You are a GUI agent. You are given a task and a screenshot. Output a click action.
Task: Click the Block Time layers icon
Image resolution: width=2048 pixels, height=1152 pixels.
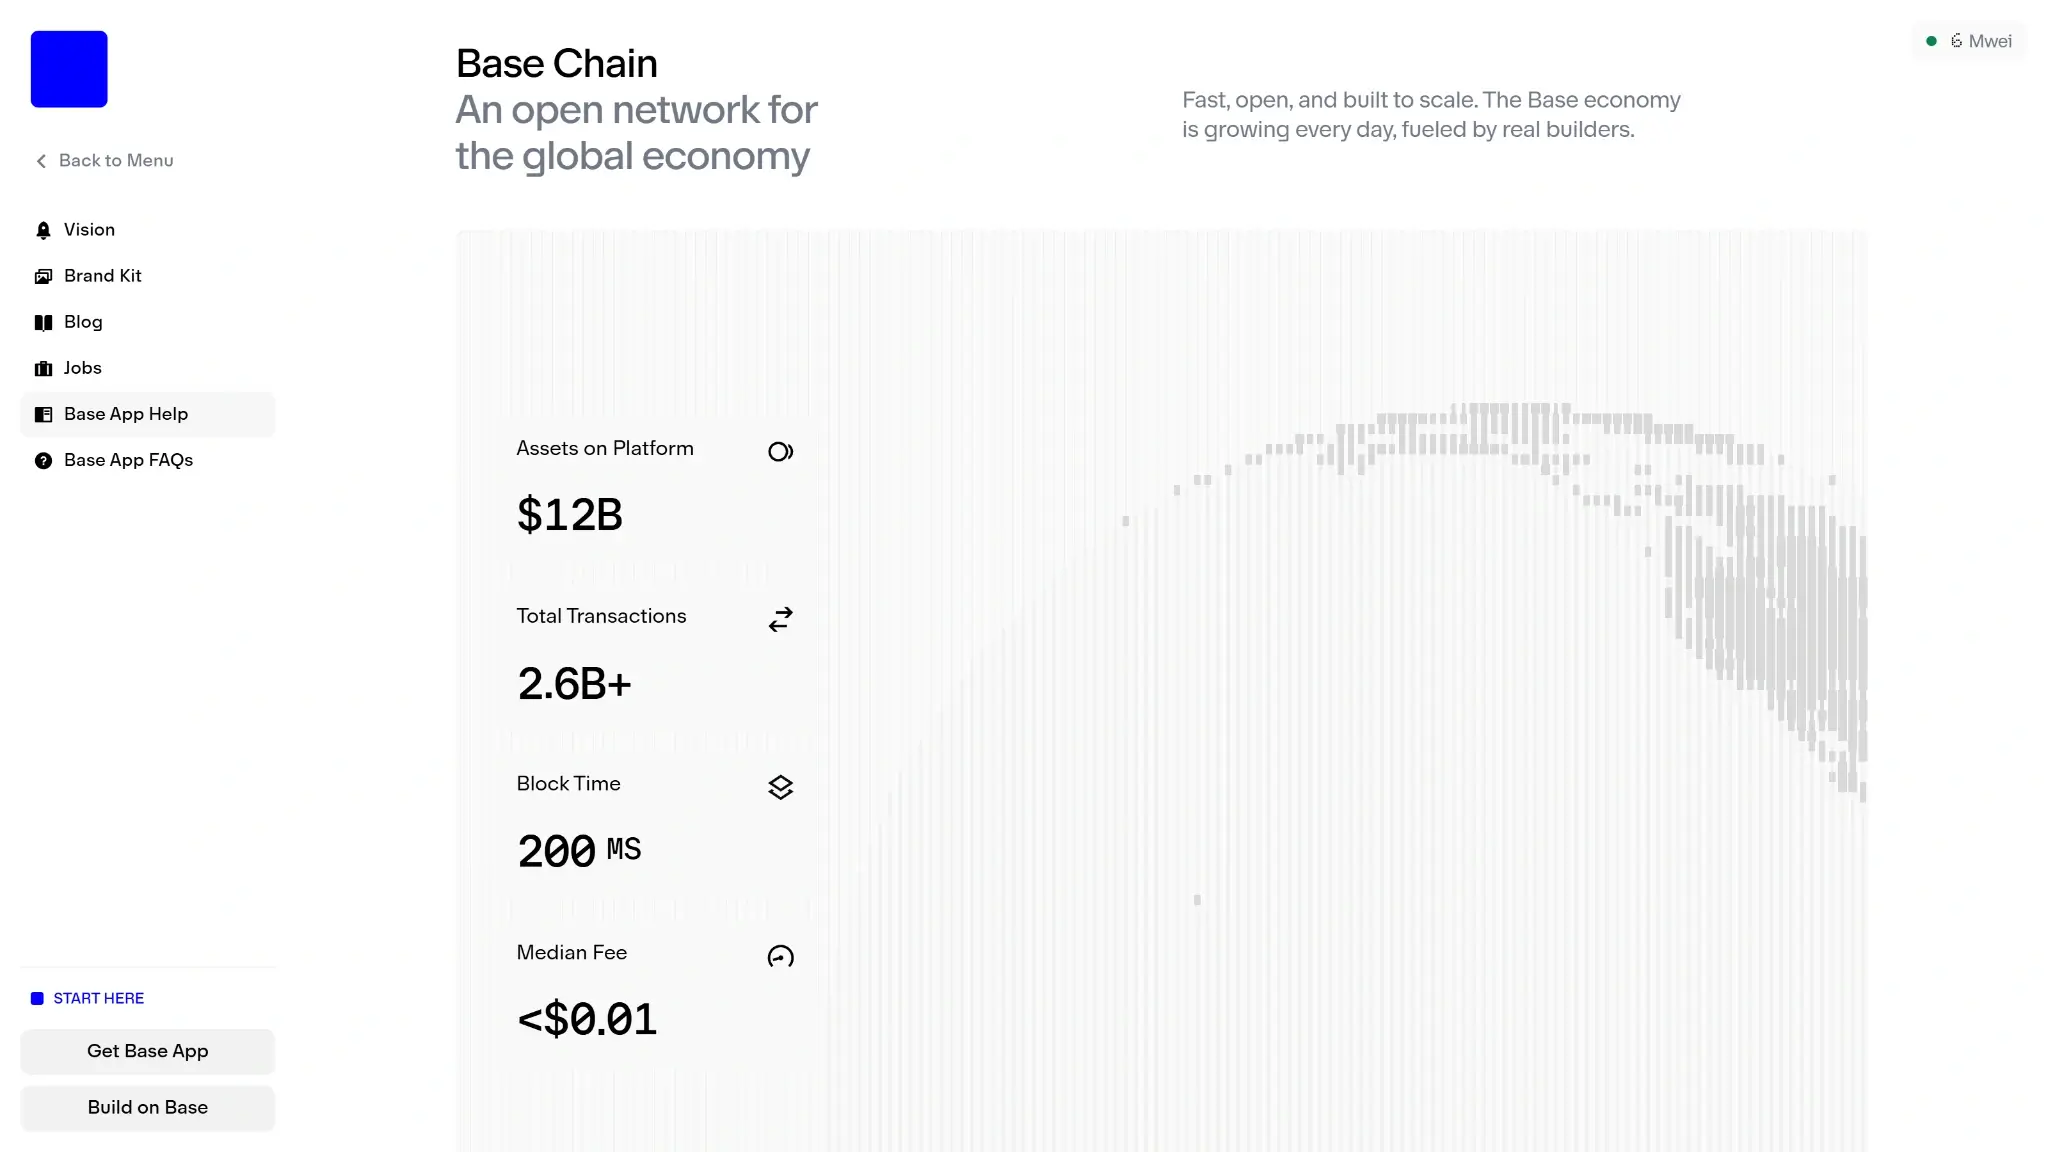pyautogui.click(x=780, y=788)
